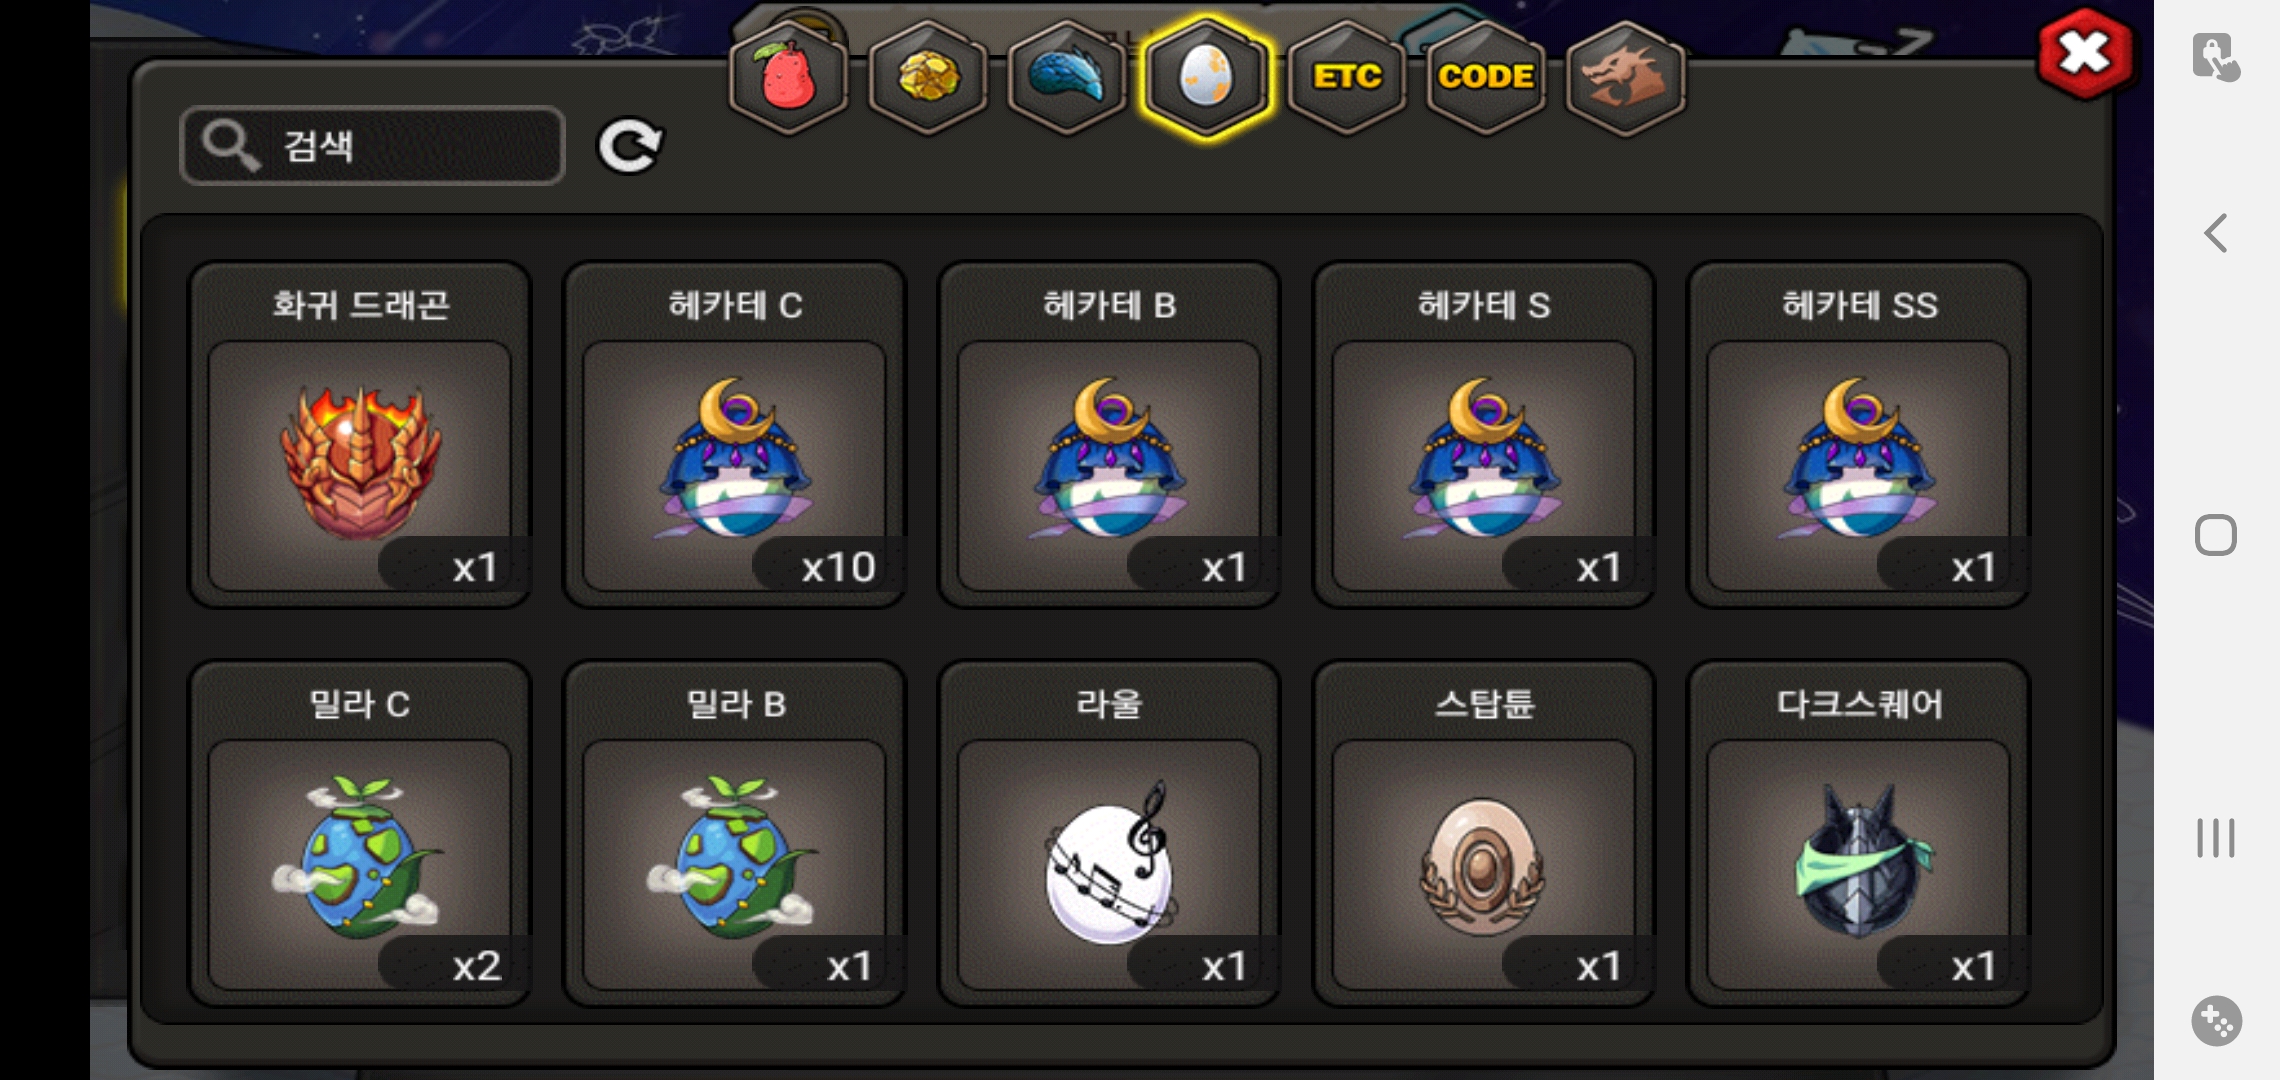Select the 라울 music note egg
2280x1080 pixels.
pyautogui.click(x=1109, y=834)
